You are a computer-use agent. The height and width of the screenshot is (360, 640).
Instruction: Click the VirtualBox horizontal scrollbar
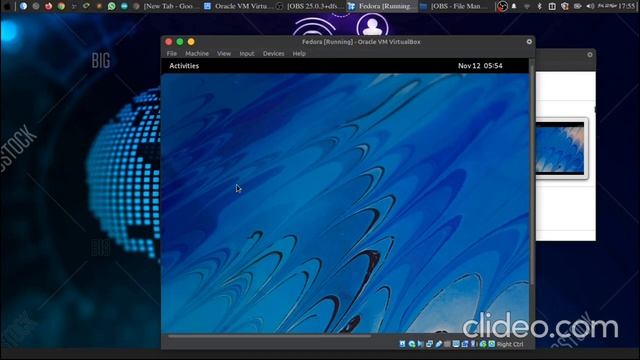point(269,336)
